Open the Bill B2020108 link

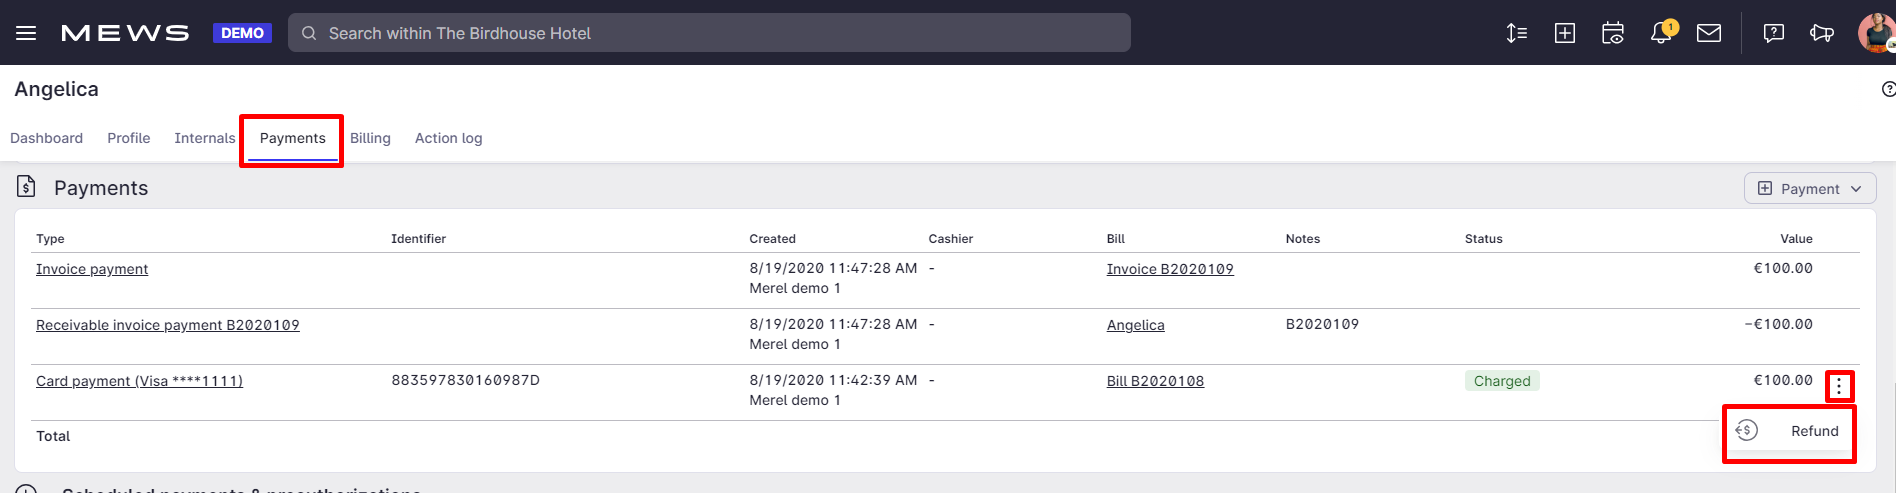coord(1155,381)
